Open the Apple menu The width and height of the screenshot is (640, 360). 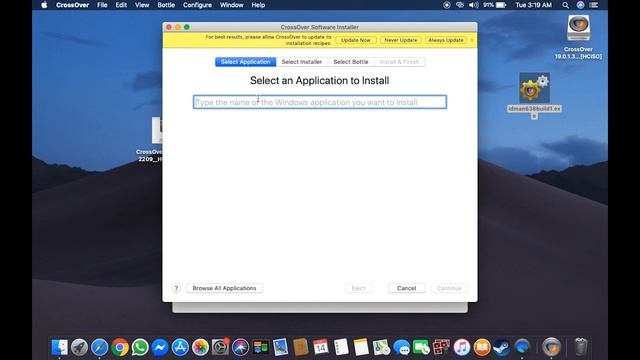click(x=44, y=5)
